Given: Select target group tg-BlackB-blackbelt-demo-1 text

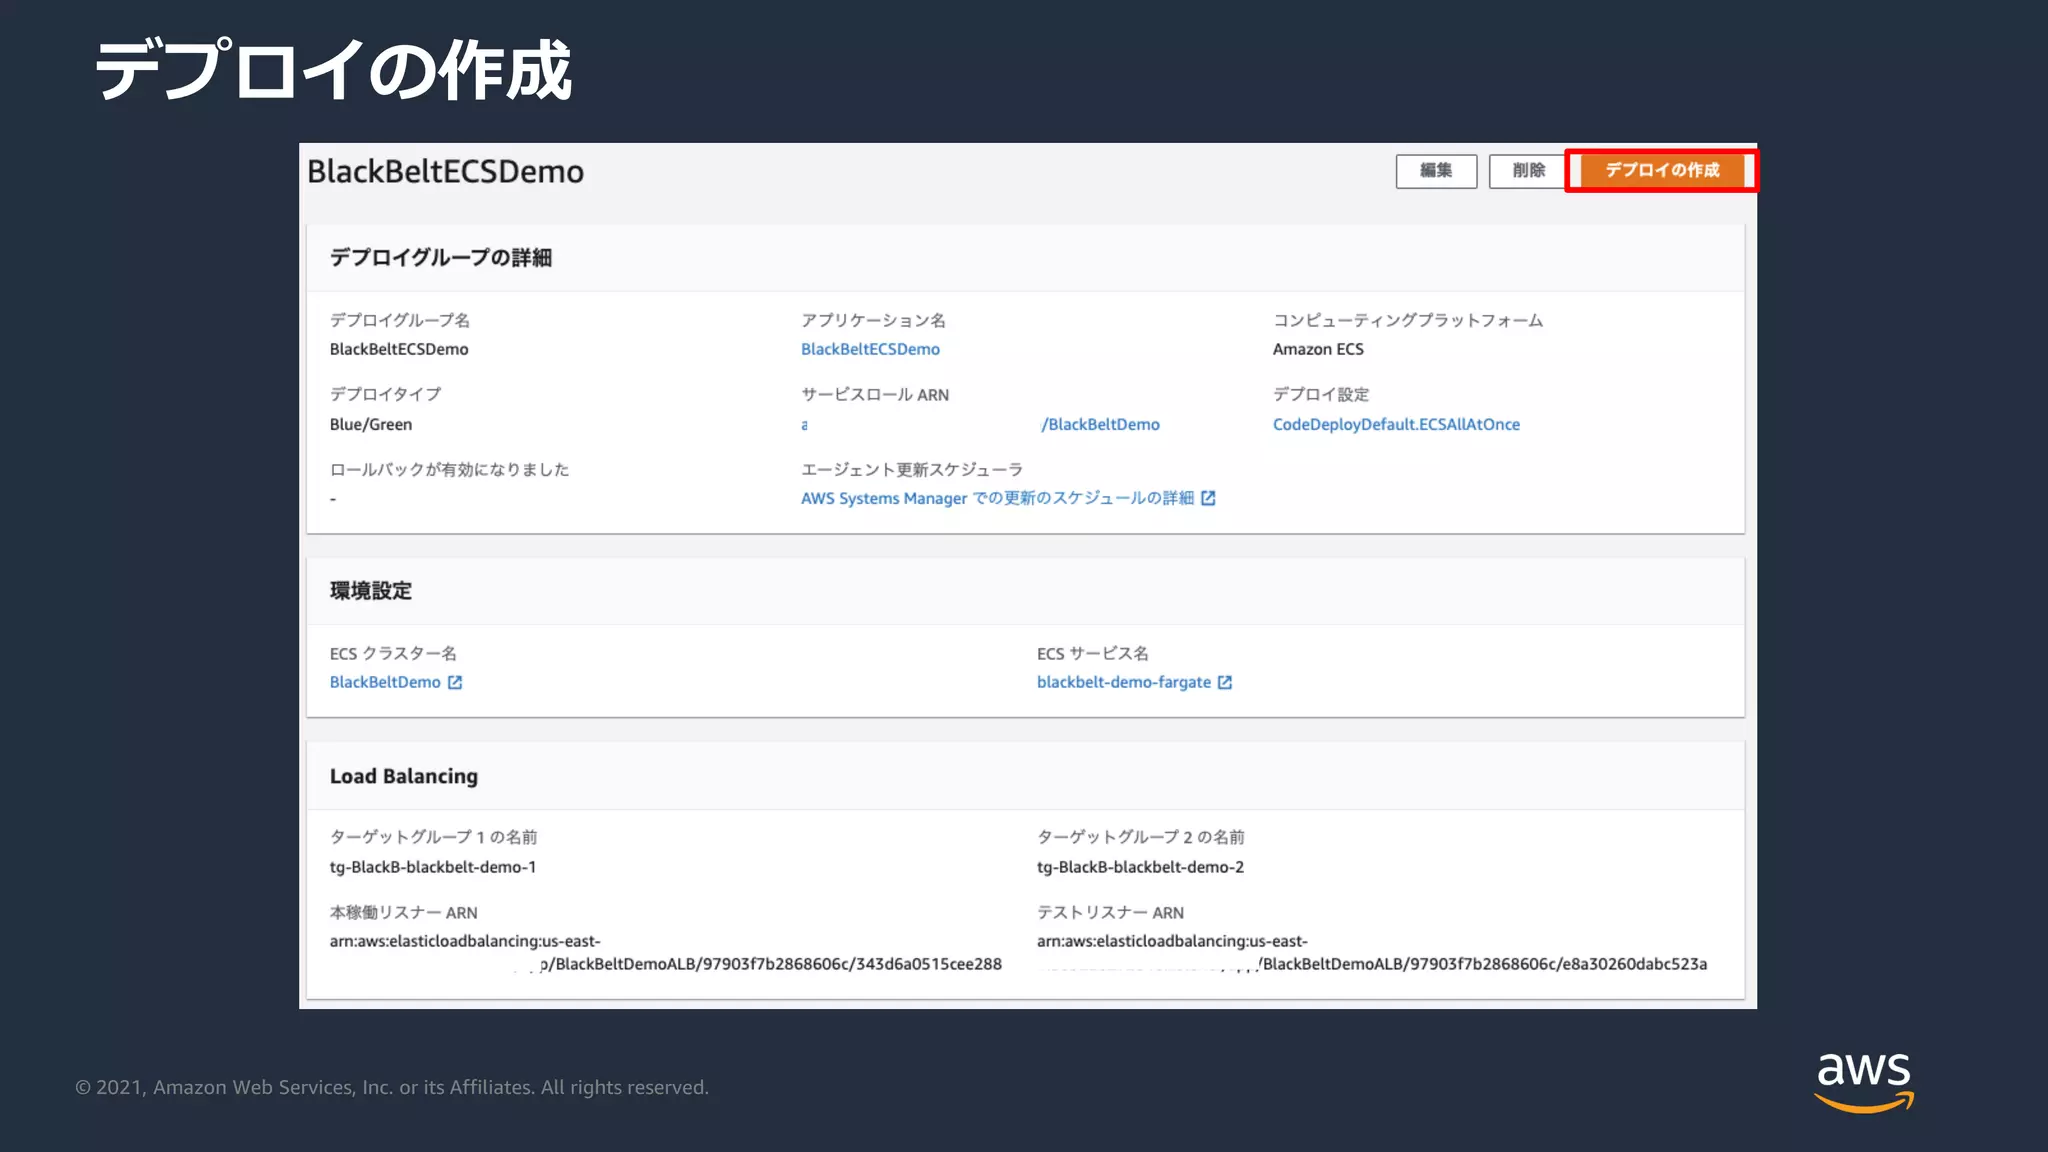Looking at the screenshot, I should coord(433,867).
